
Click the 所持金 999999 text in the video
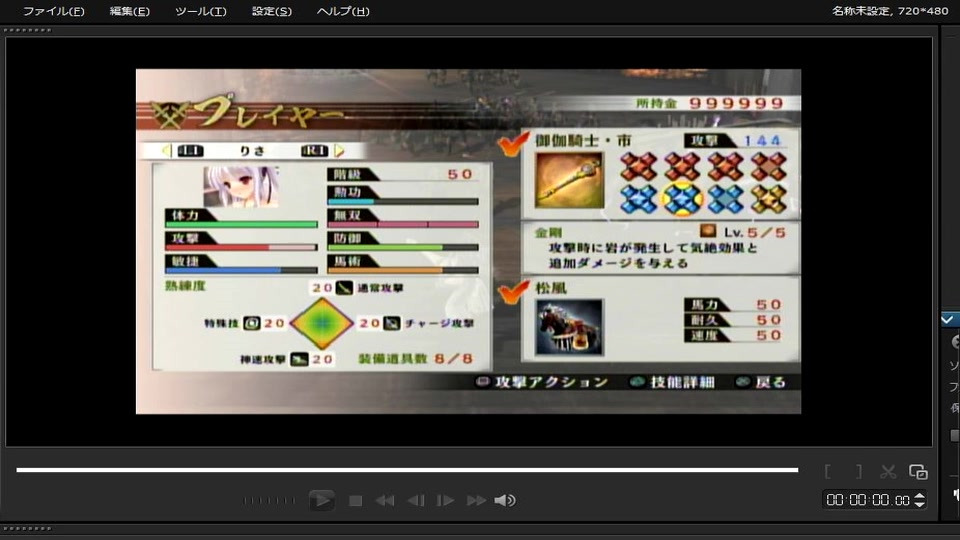pyautogui.click(x=710, y=103)
